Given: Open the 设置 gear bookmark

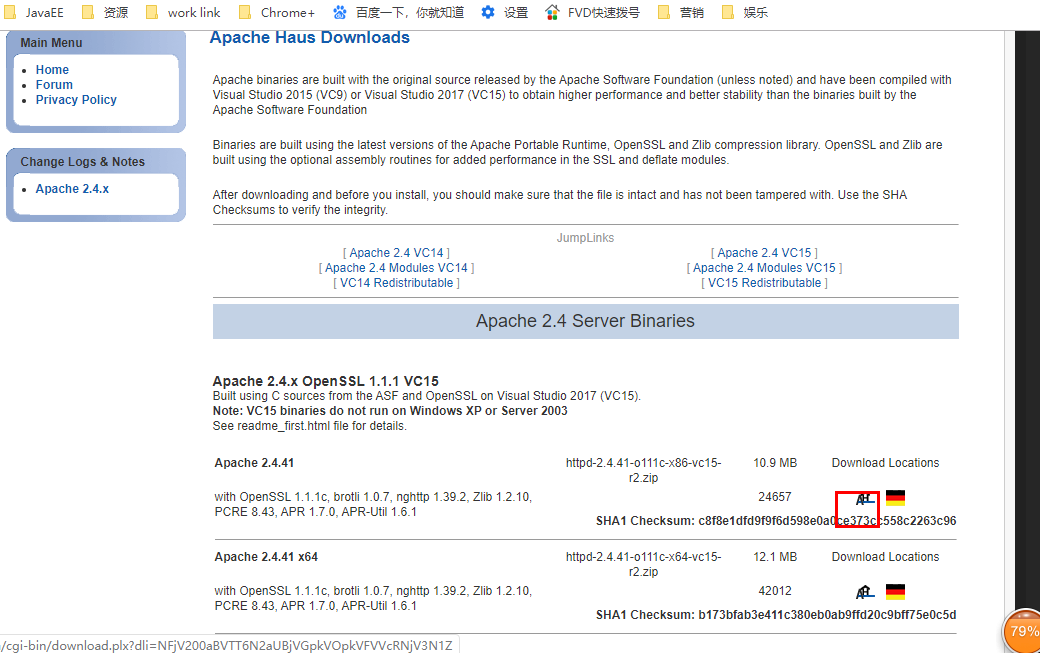Looking at the screenshot, I should click(x=505, y=13).
